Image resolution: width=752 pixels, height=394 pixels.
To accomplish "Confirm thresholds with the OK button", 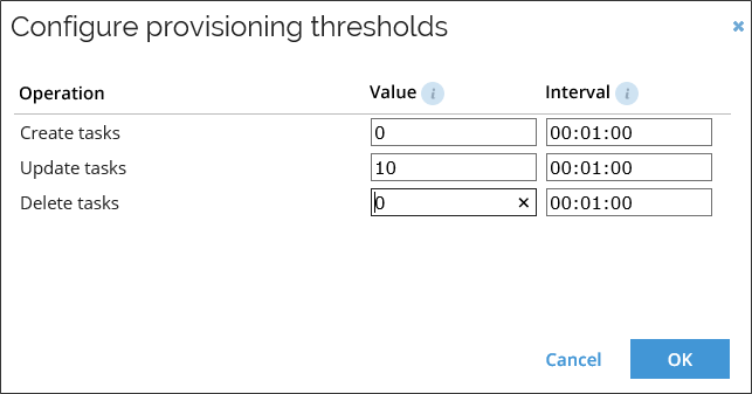I will [680, 359].
